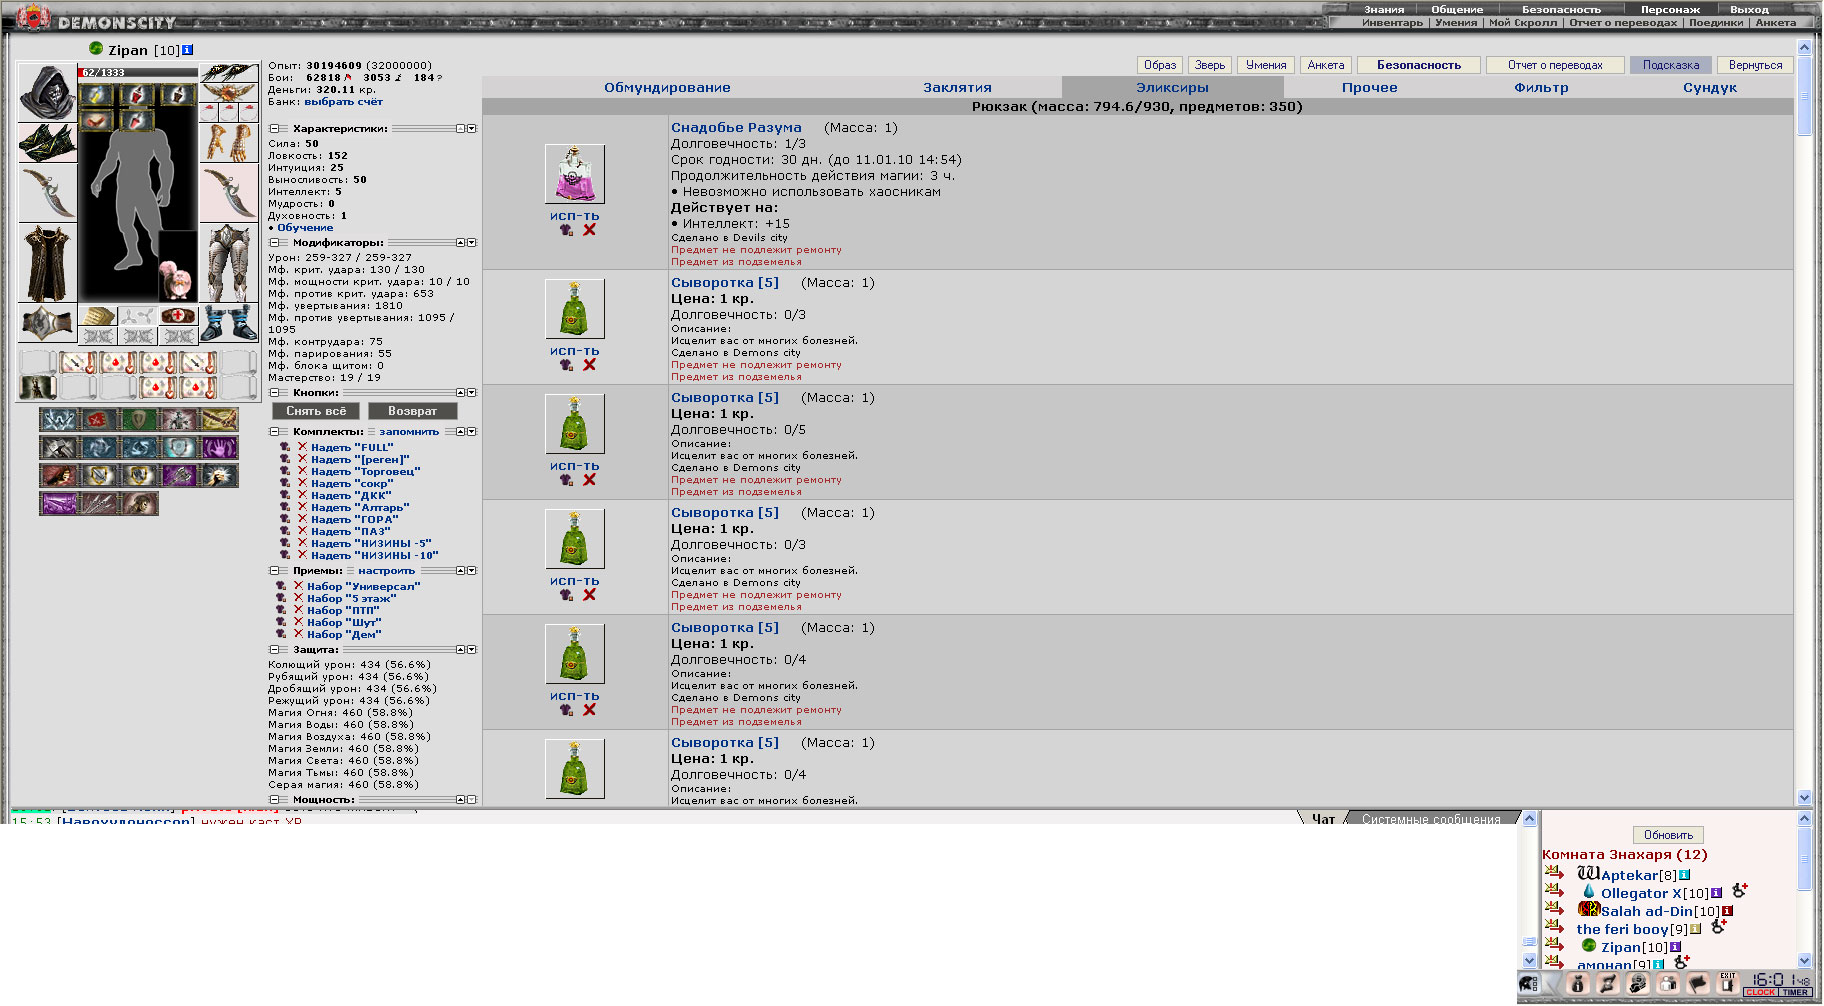The image size is (1824, 1006).
Task: Click the equipped black hood helmet slot
Action: 47,92
